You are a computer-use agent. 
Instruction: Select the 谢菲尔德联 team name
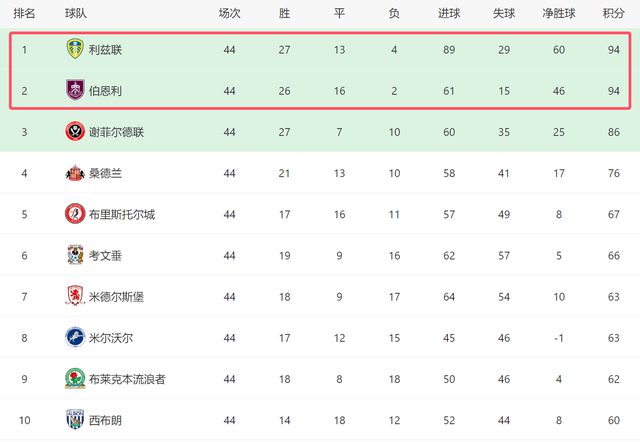116,132
